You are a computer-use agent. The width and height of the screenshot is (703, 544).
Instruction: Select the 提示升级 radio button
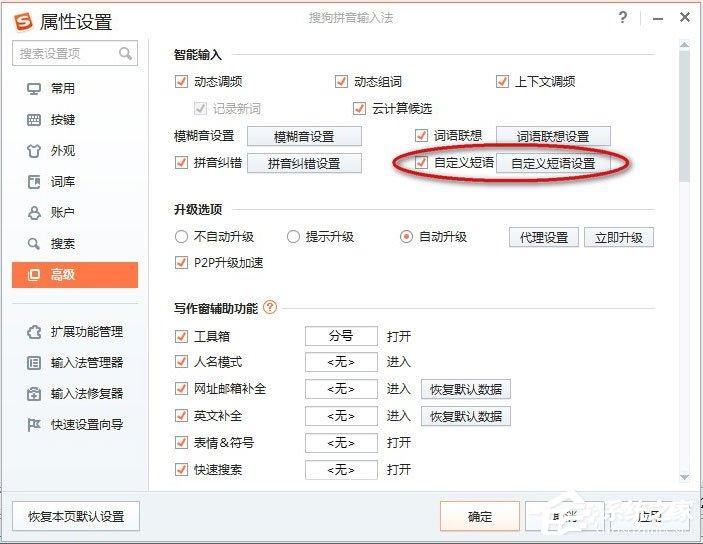[293, 236]
